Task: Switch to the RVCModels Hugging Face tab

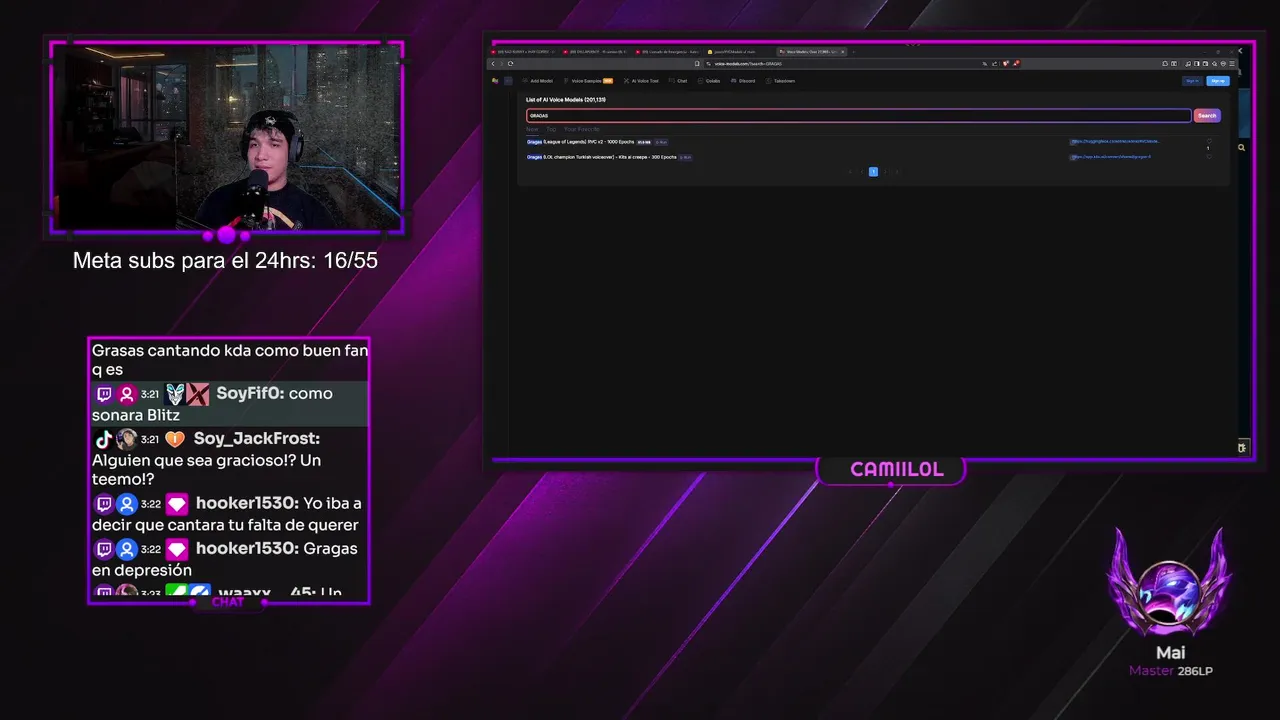Action: [740, 51]
